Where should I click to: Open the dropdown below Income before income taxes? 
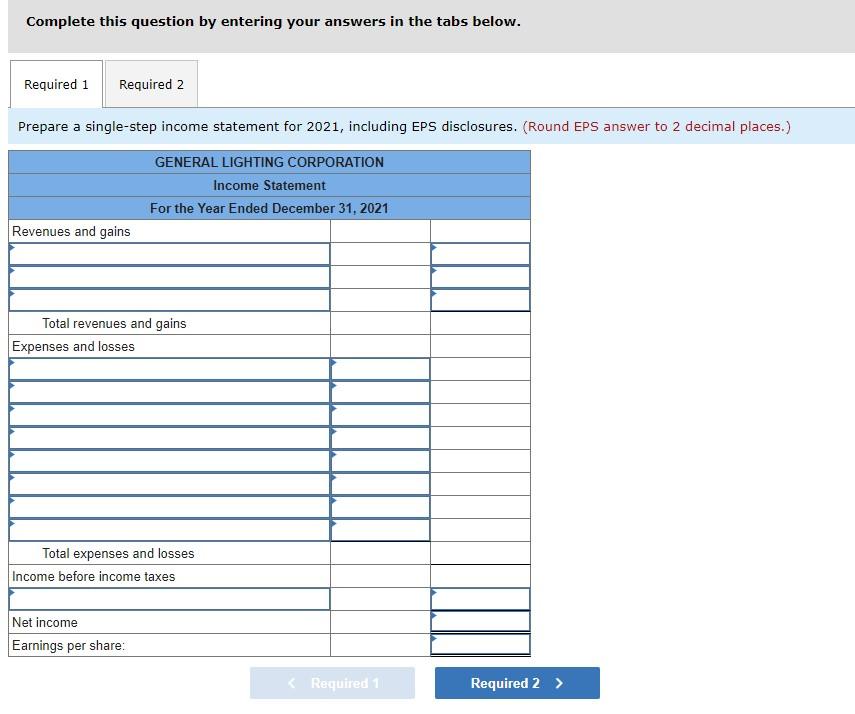[169, 598]
